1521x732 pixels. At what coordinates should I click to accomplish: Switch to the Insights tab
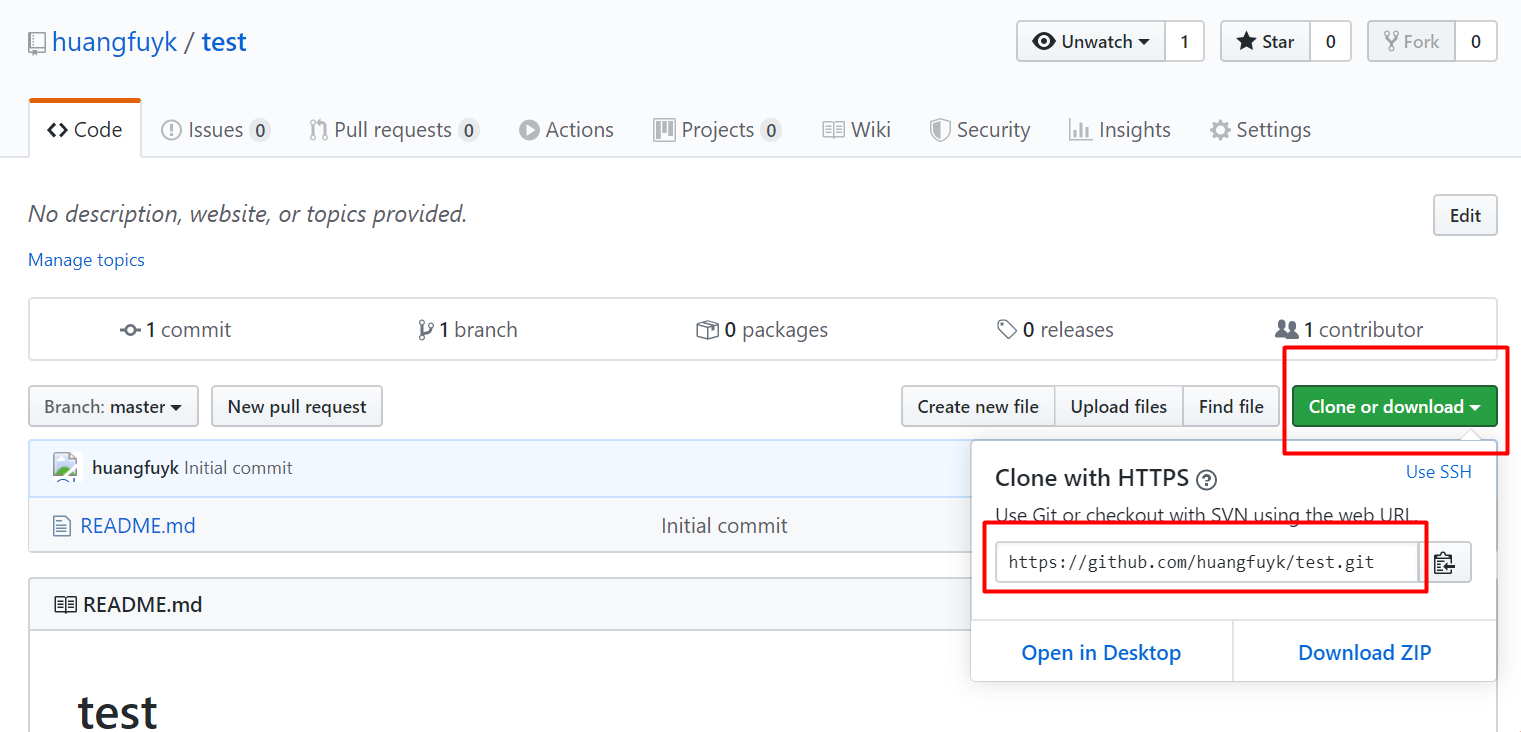pos(1119,130)
